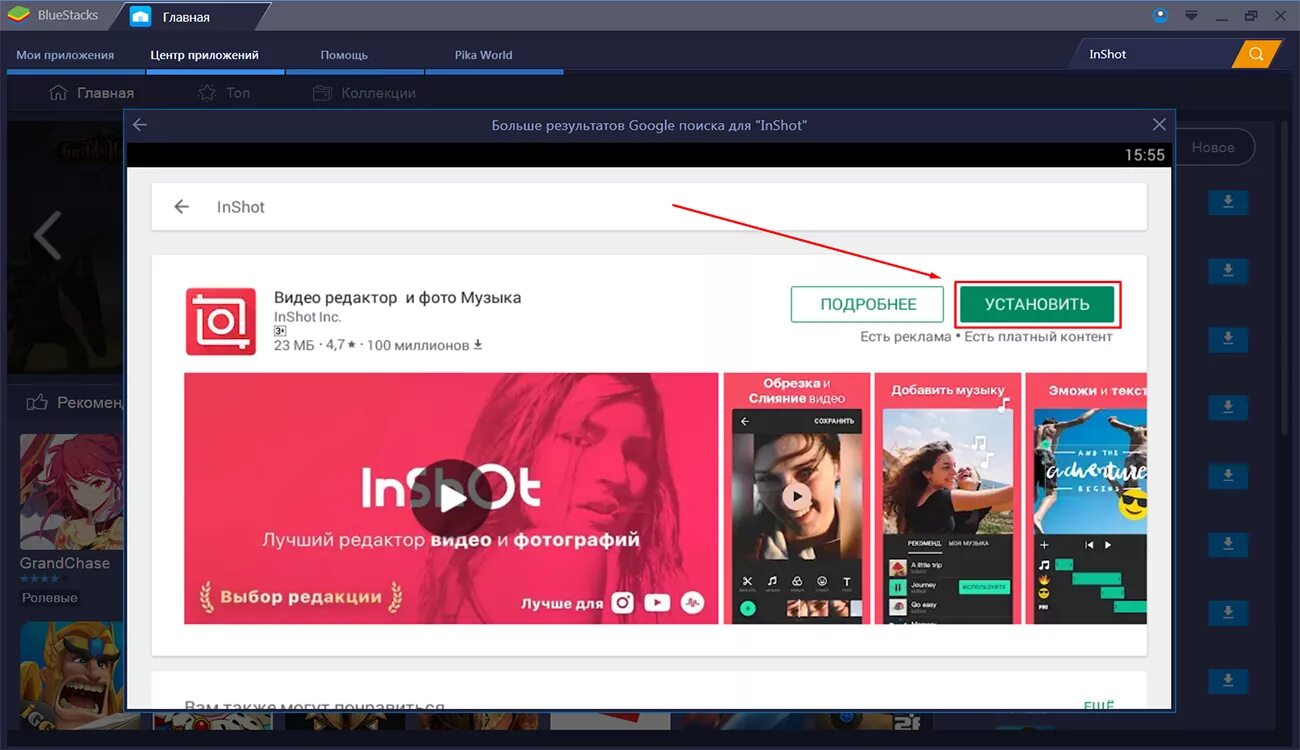Click the BlueStacks logo in title bar
This screenshot has width=1300, height=750.
(18, 16)
